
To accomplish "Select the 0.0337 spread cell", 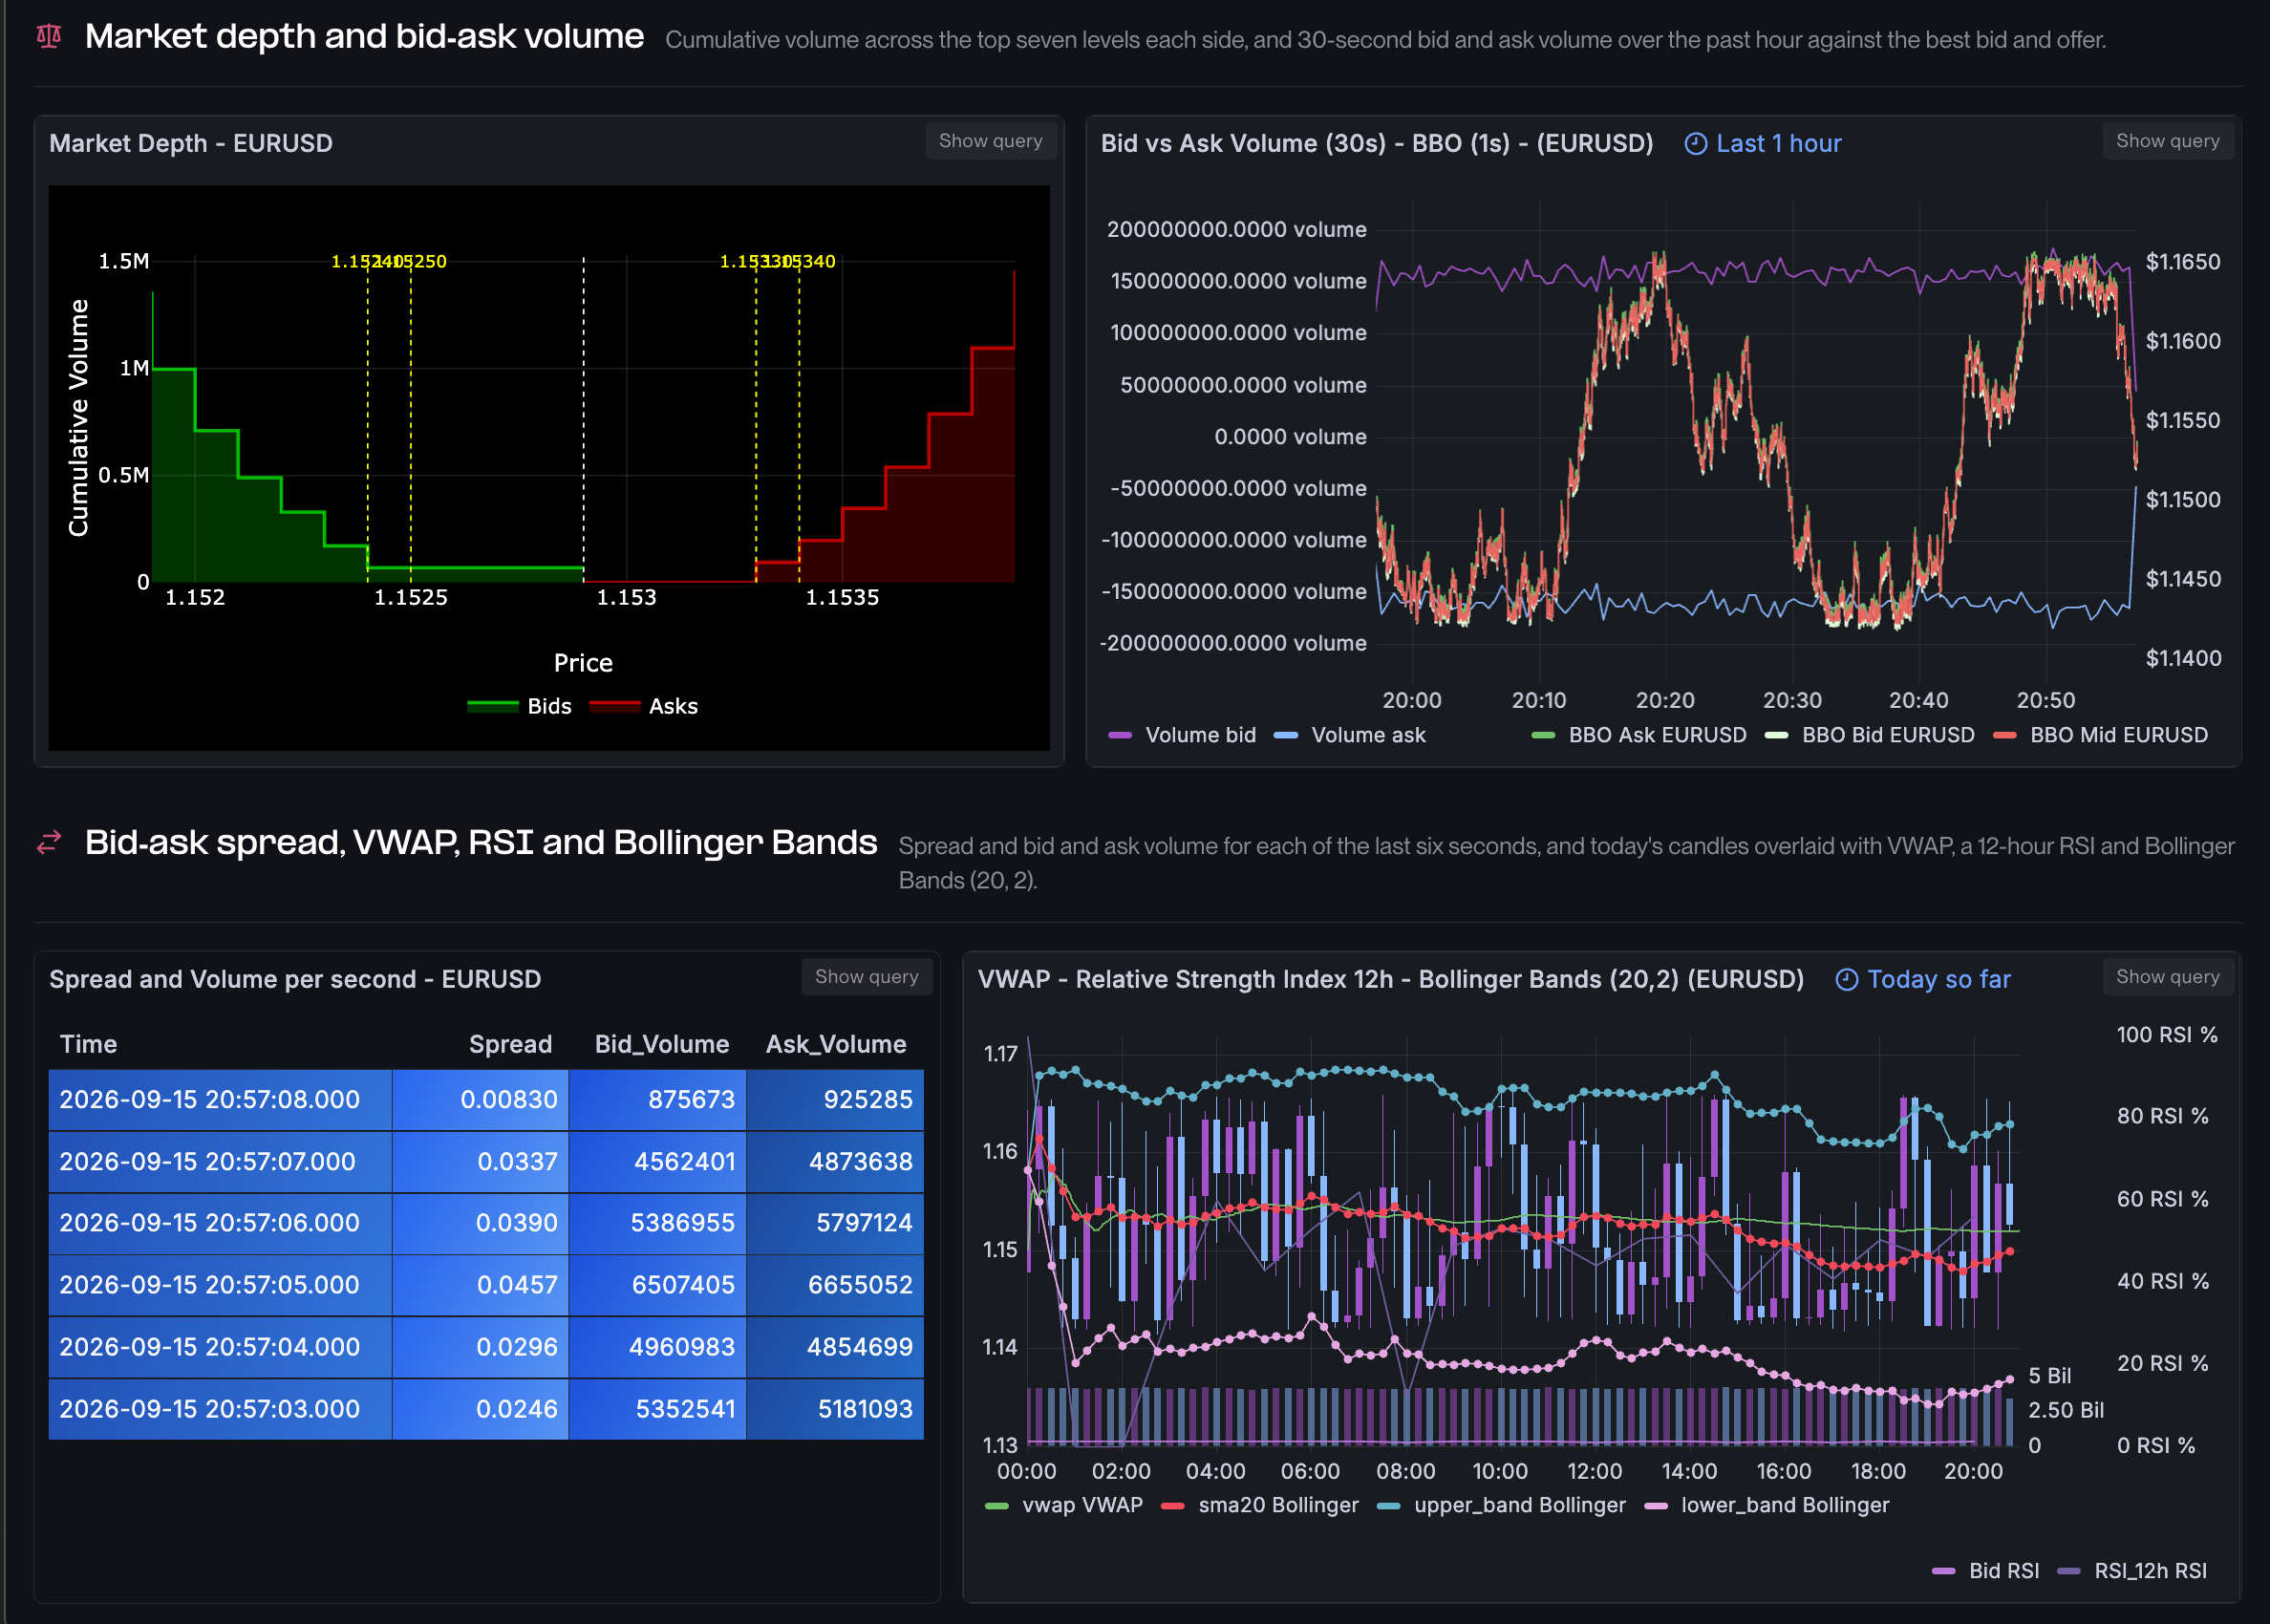I will 480,1162.
